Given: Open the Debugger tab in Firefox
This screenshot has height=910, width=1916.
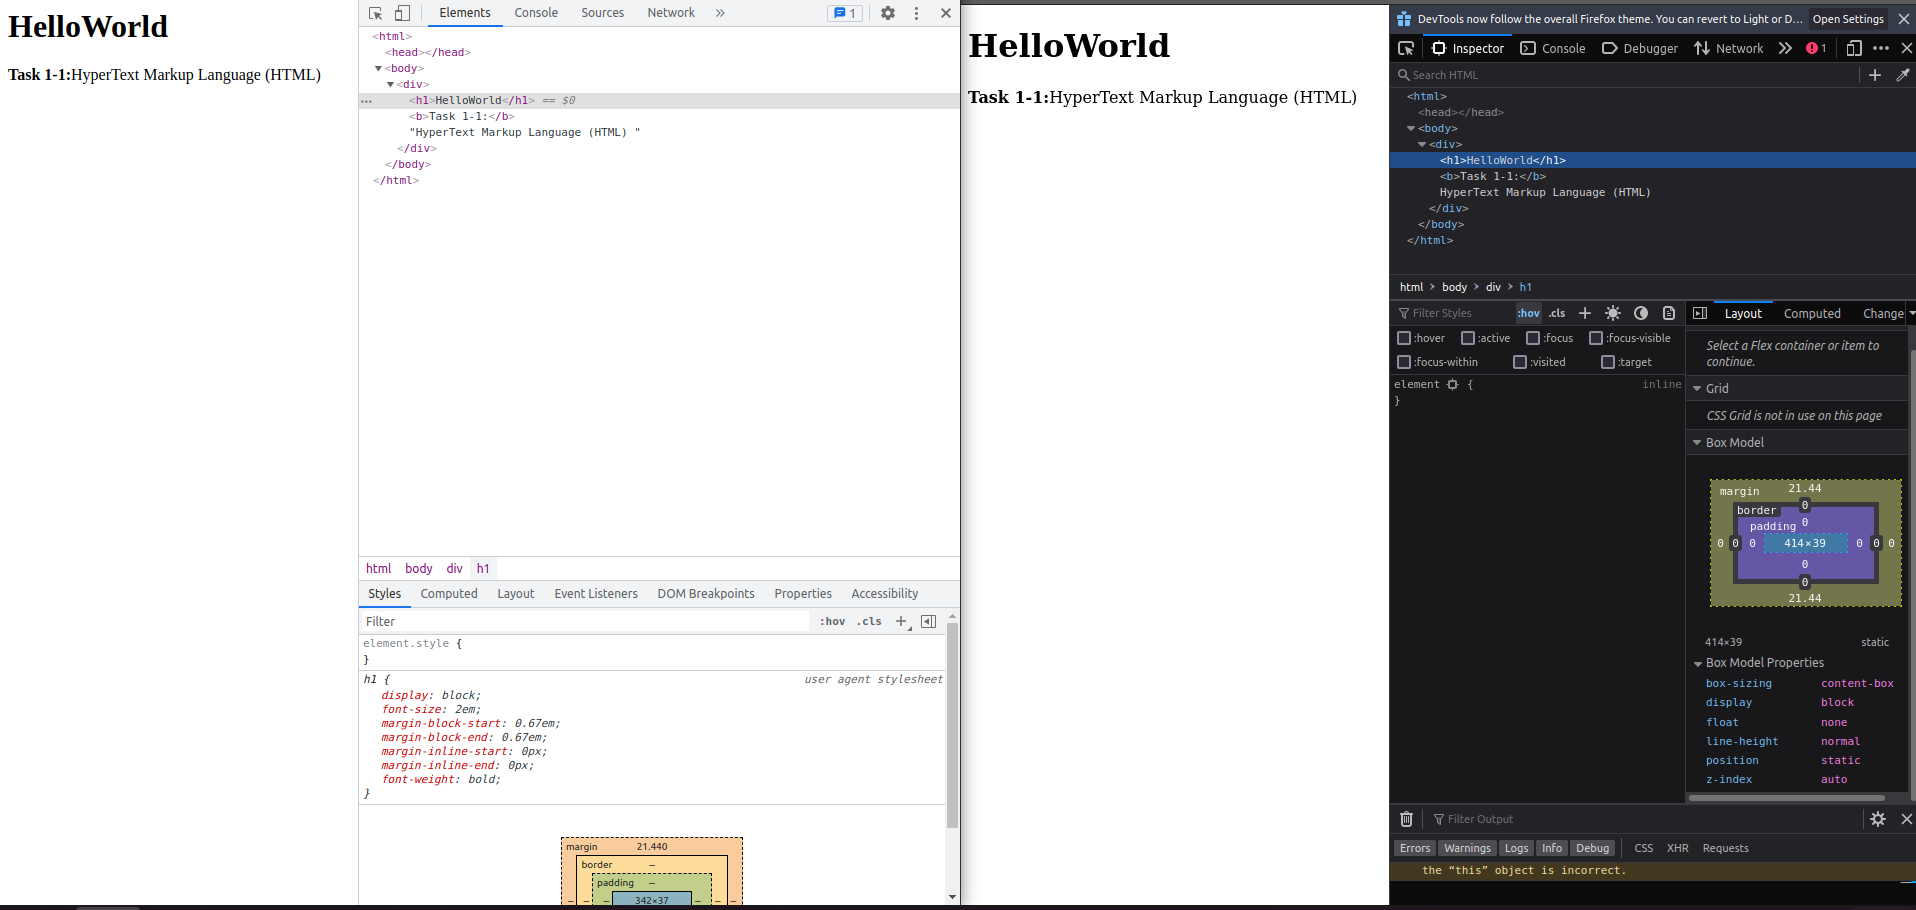Looking at the screenshot, I should coord(1640,48).
